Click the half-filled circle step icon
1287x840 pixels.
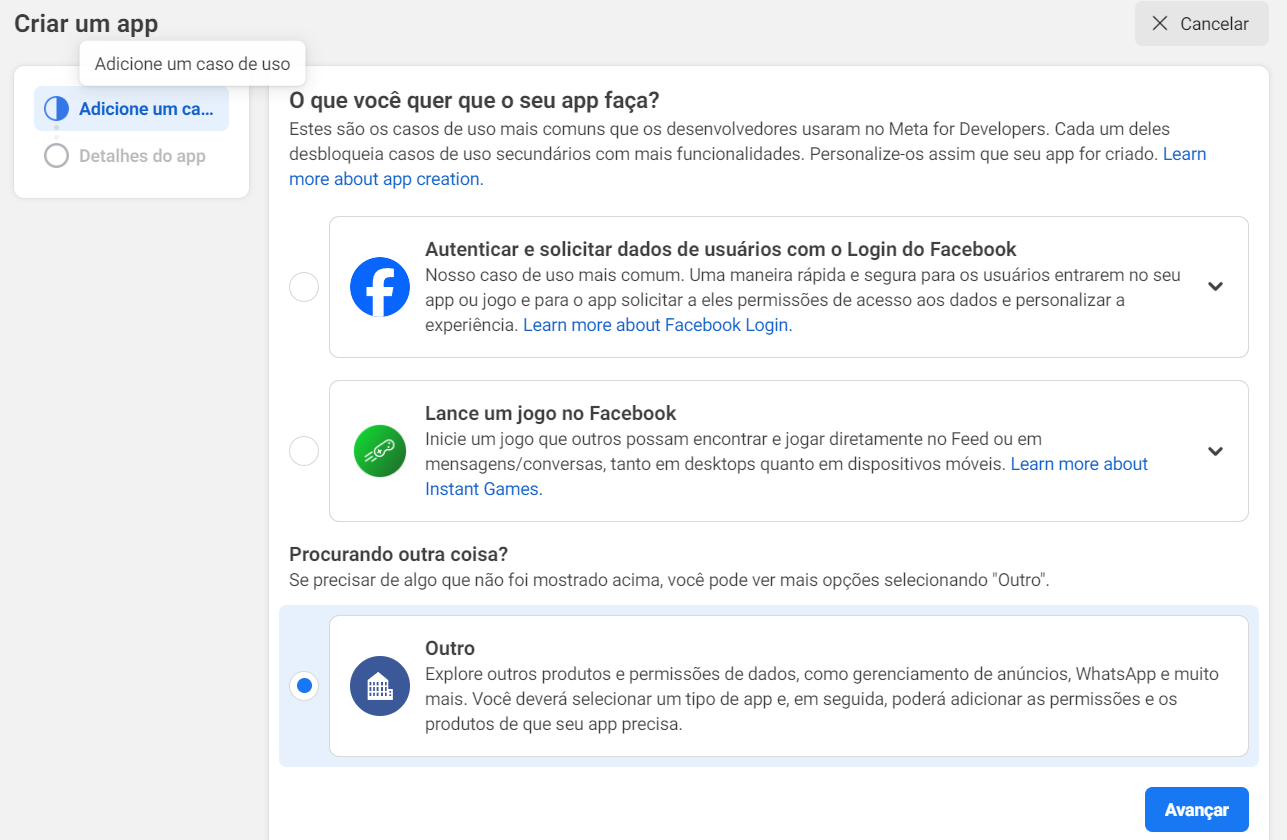[56, 109]
